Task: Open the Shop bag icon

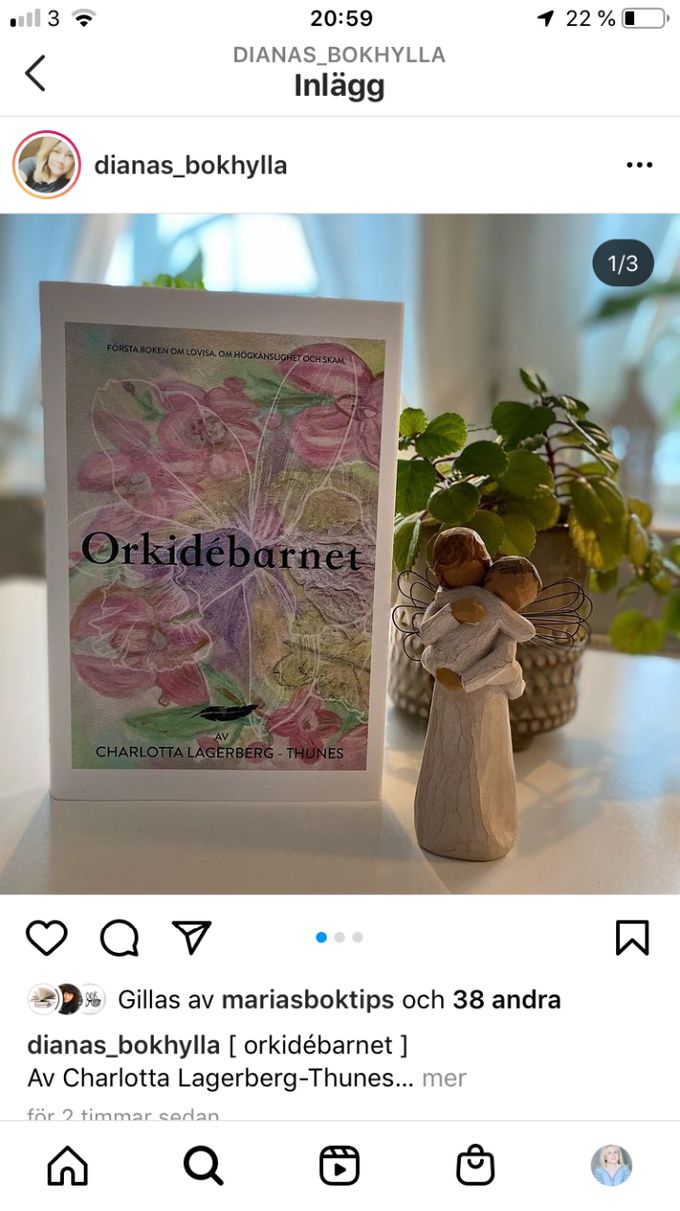Action: click(x=475, y=1165)
